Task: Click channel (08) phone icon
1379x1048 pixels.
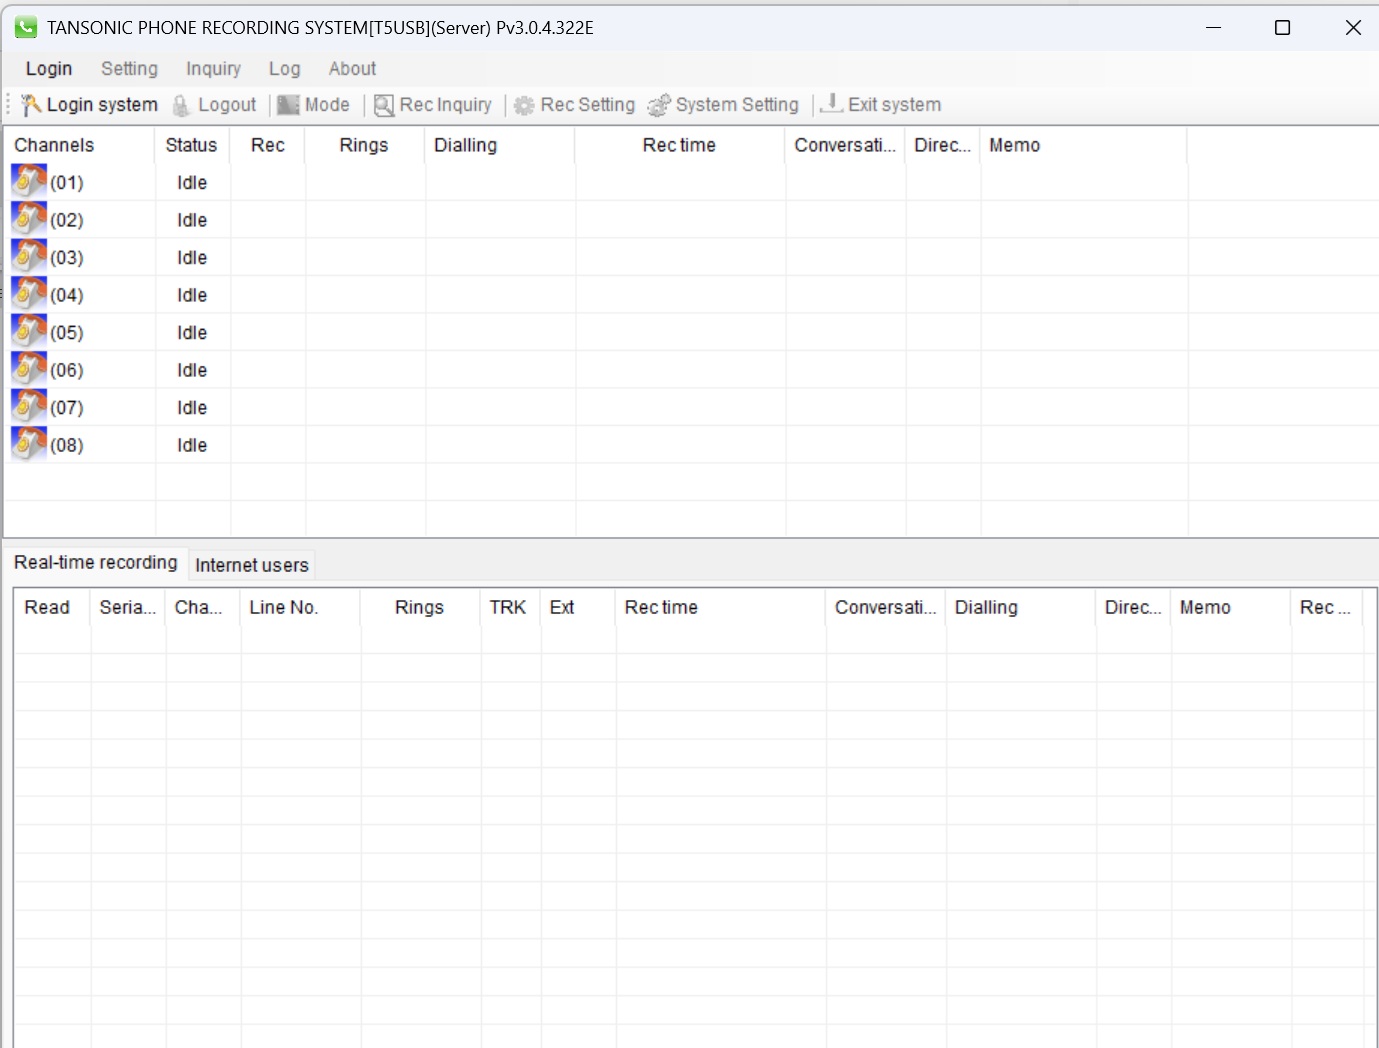Action: click(29, 444)
